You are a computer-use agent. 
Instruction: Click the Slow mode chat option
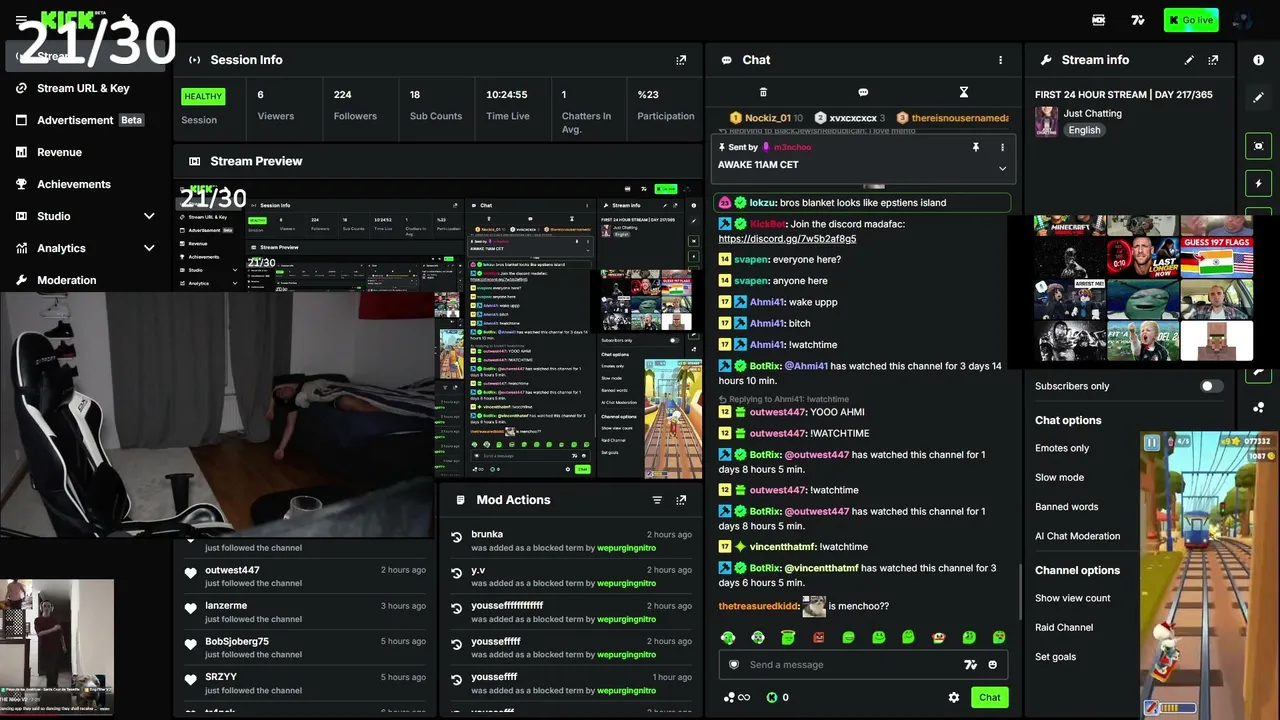[1059, 477]
